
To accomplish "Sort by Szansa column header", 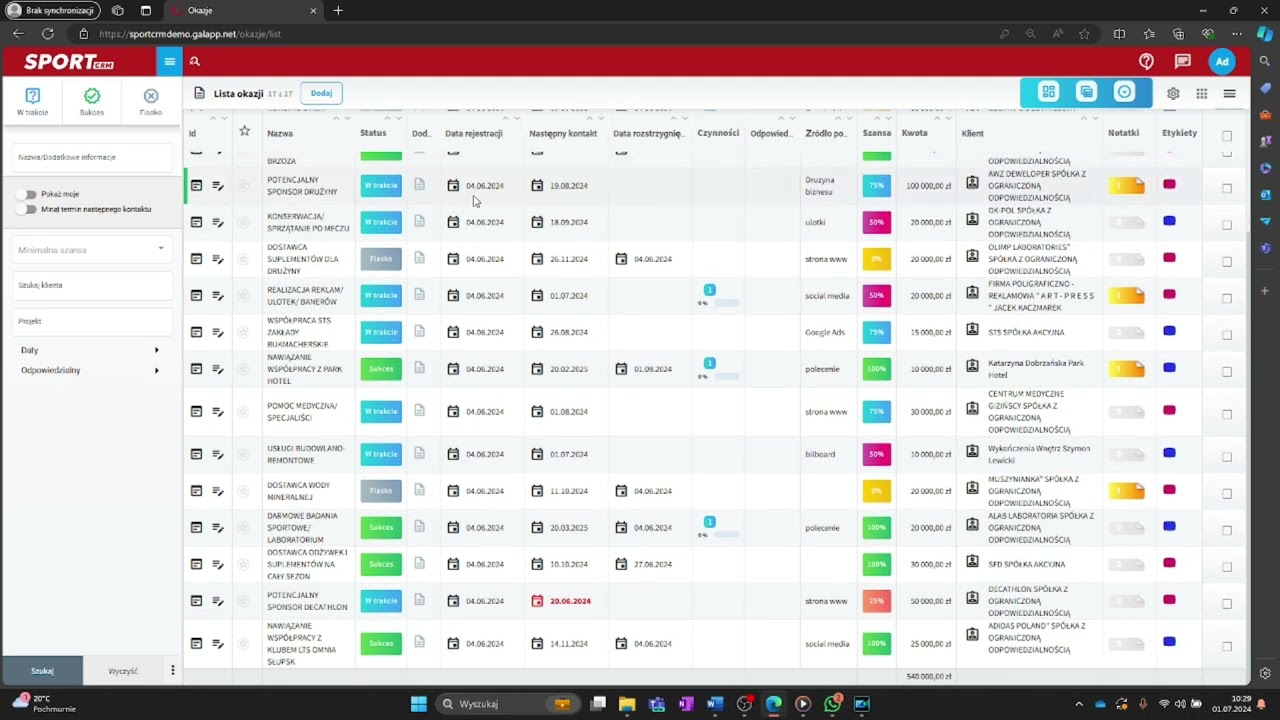I will pyautogui.click(x=876, y=133).
